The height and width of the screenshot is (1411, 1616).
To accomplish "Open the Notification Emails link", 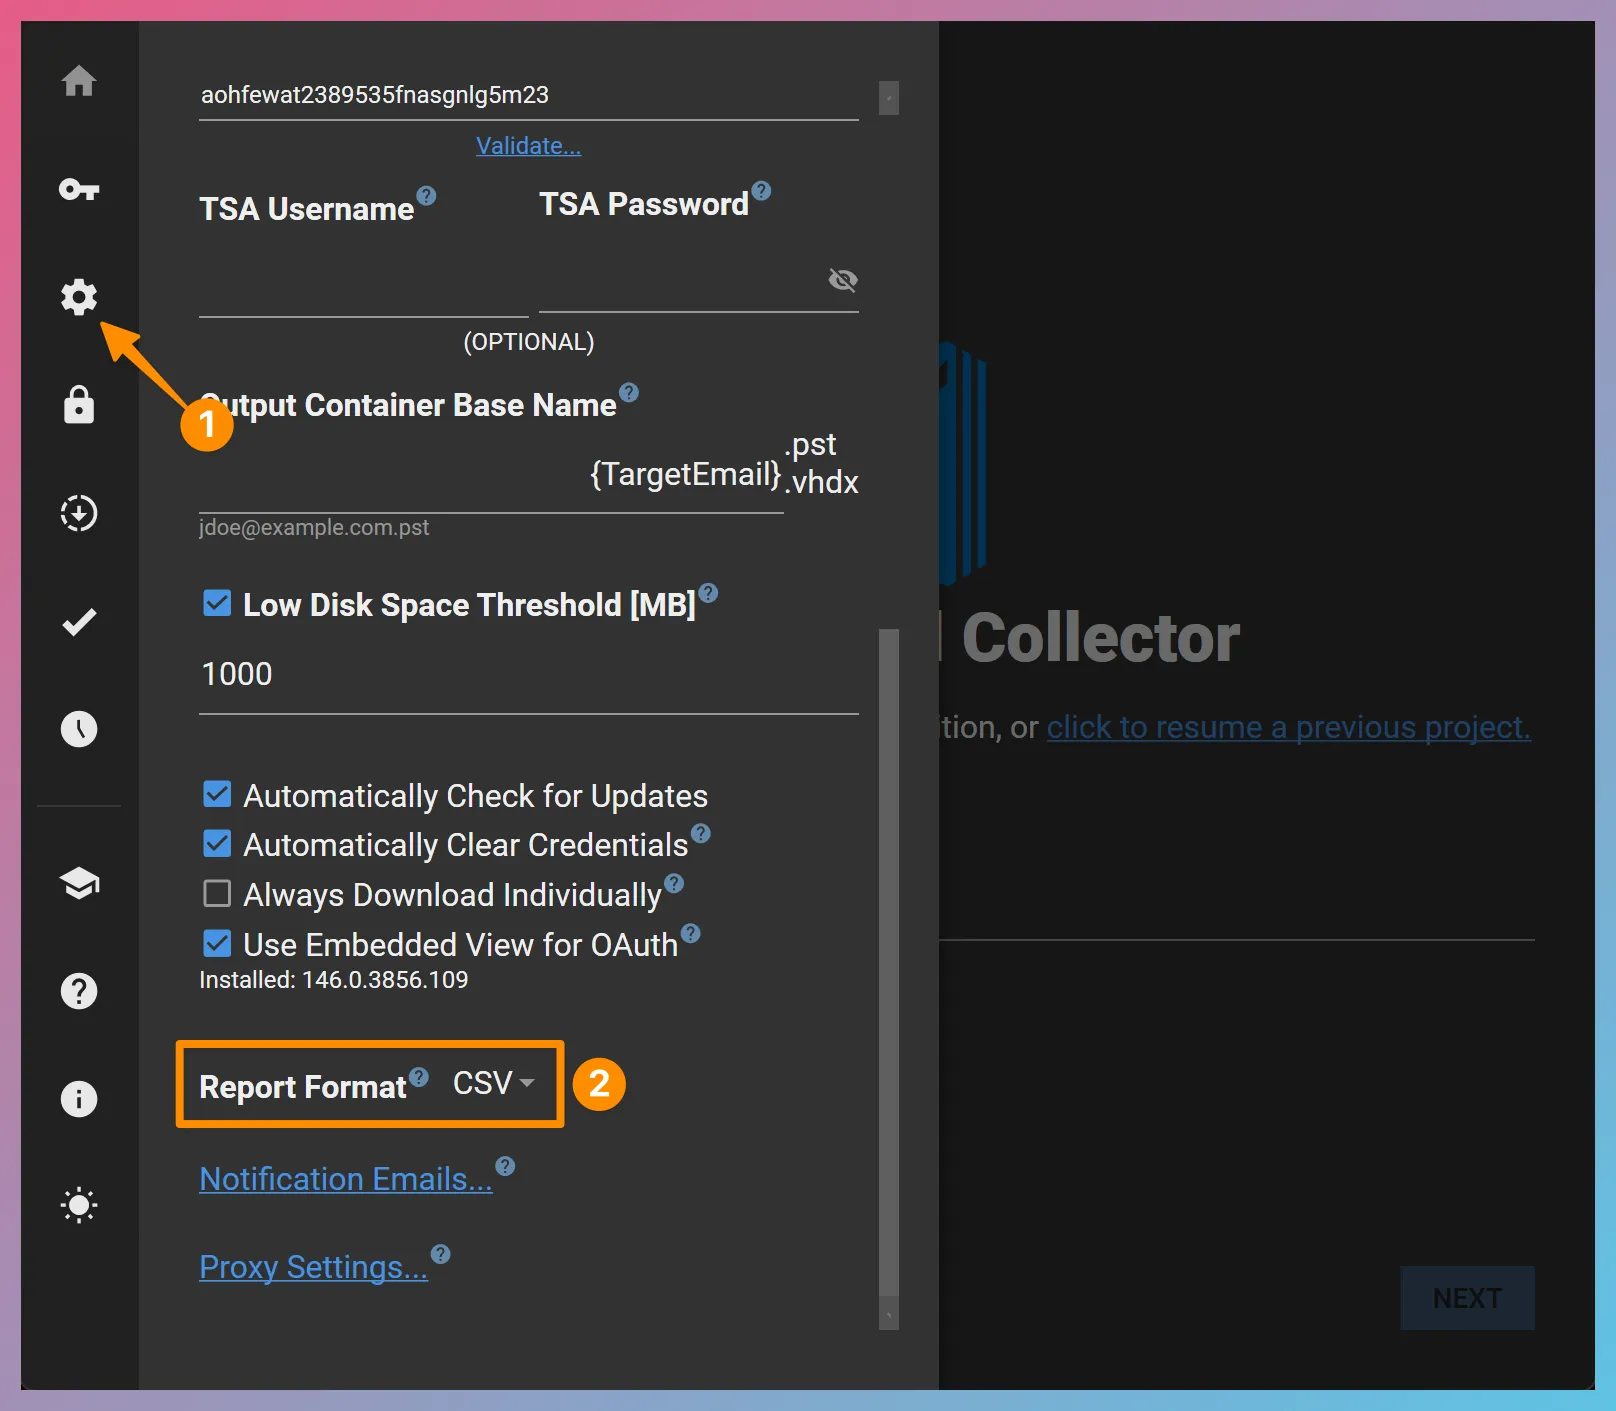I will pos(346,1179).
